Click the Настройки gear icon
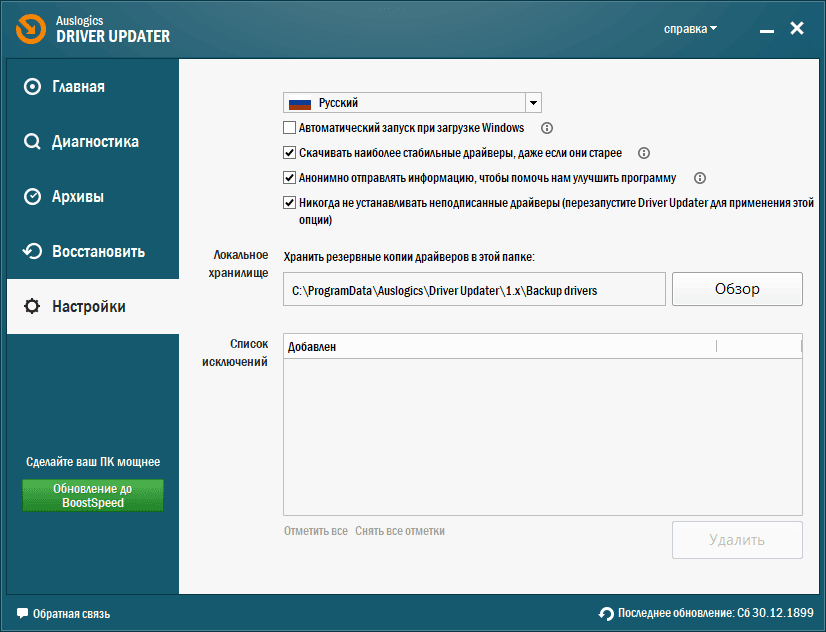The width and height of the screenshot is (826, 632). coord(32,307)
